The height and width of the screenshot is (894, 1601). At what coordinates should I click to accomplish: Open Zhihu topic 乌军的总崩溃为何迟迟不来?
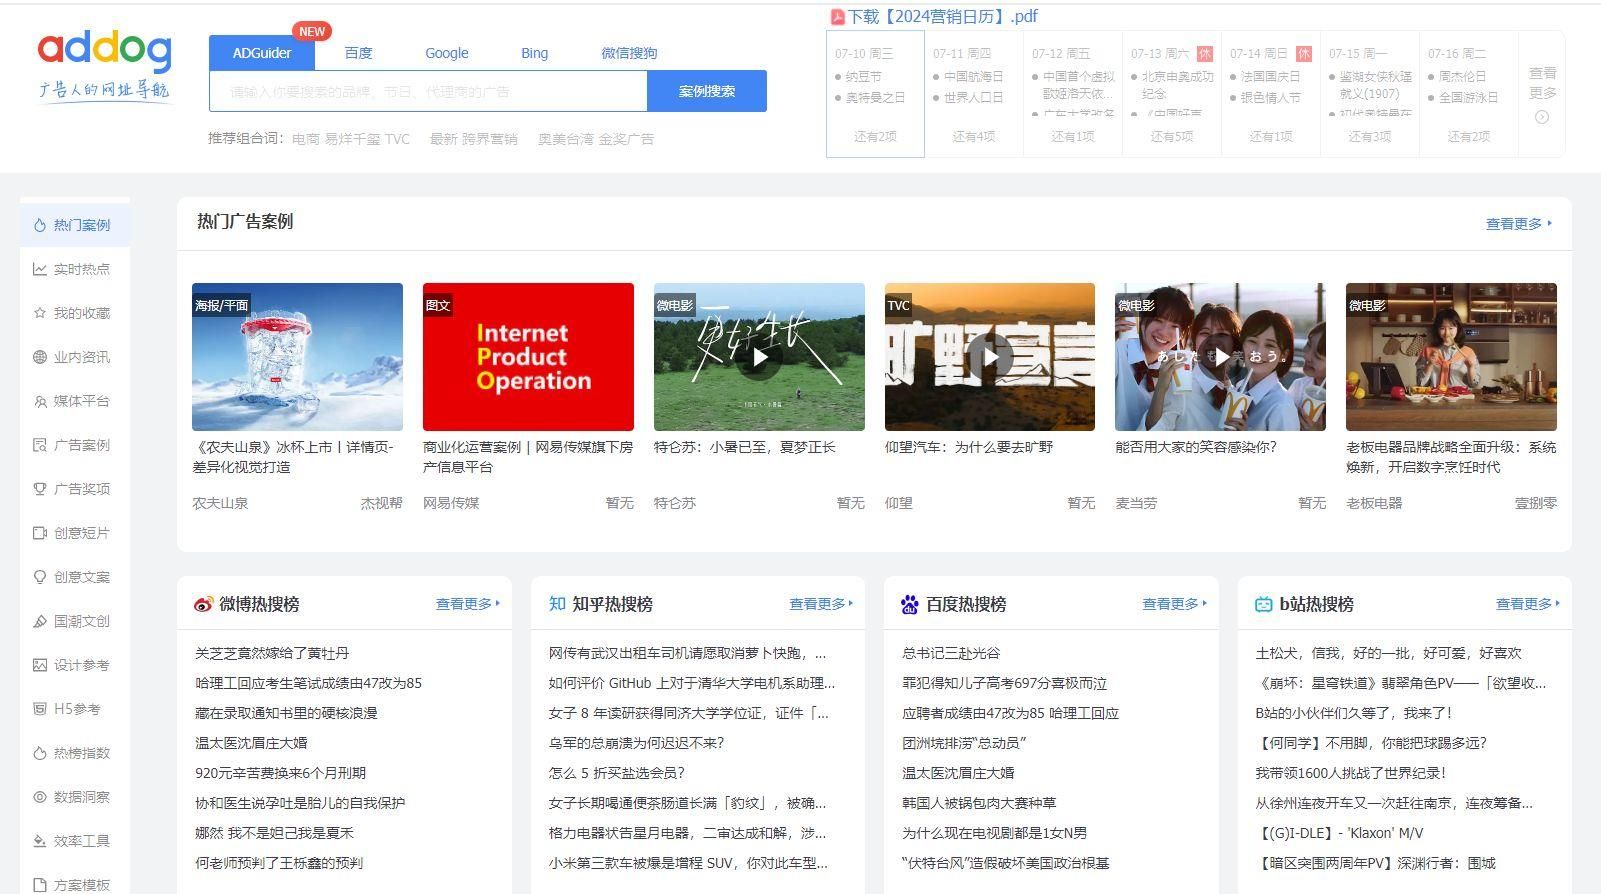coord(636,743)
